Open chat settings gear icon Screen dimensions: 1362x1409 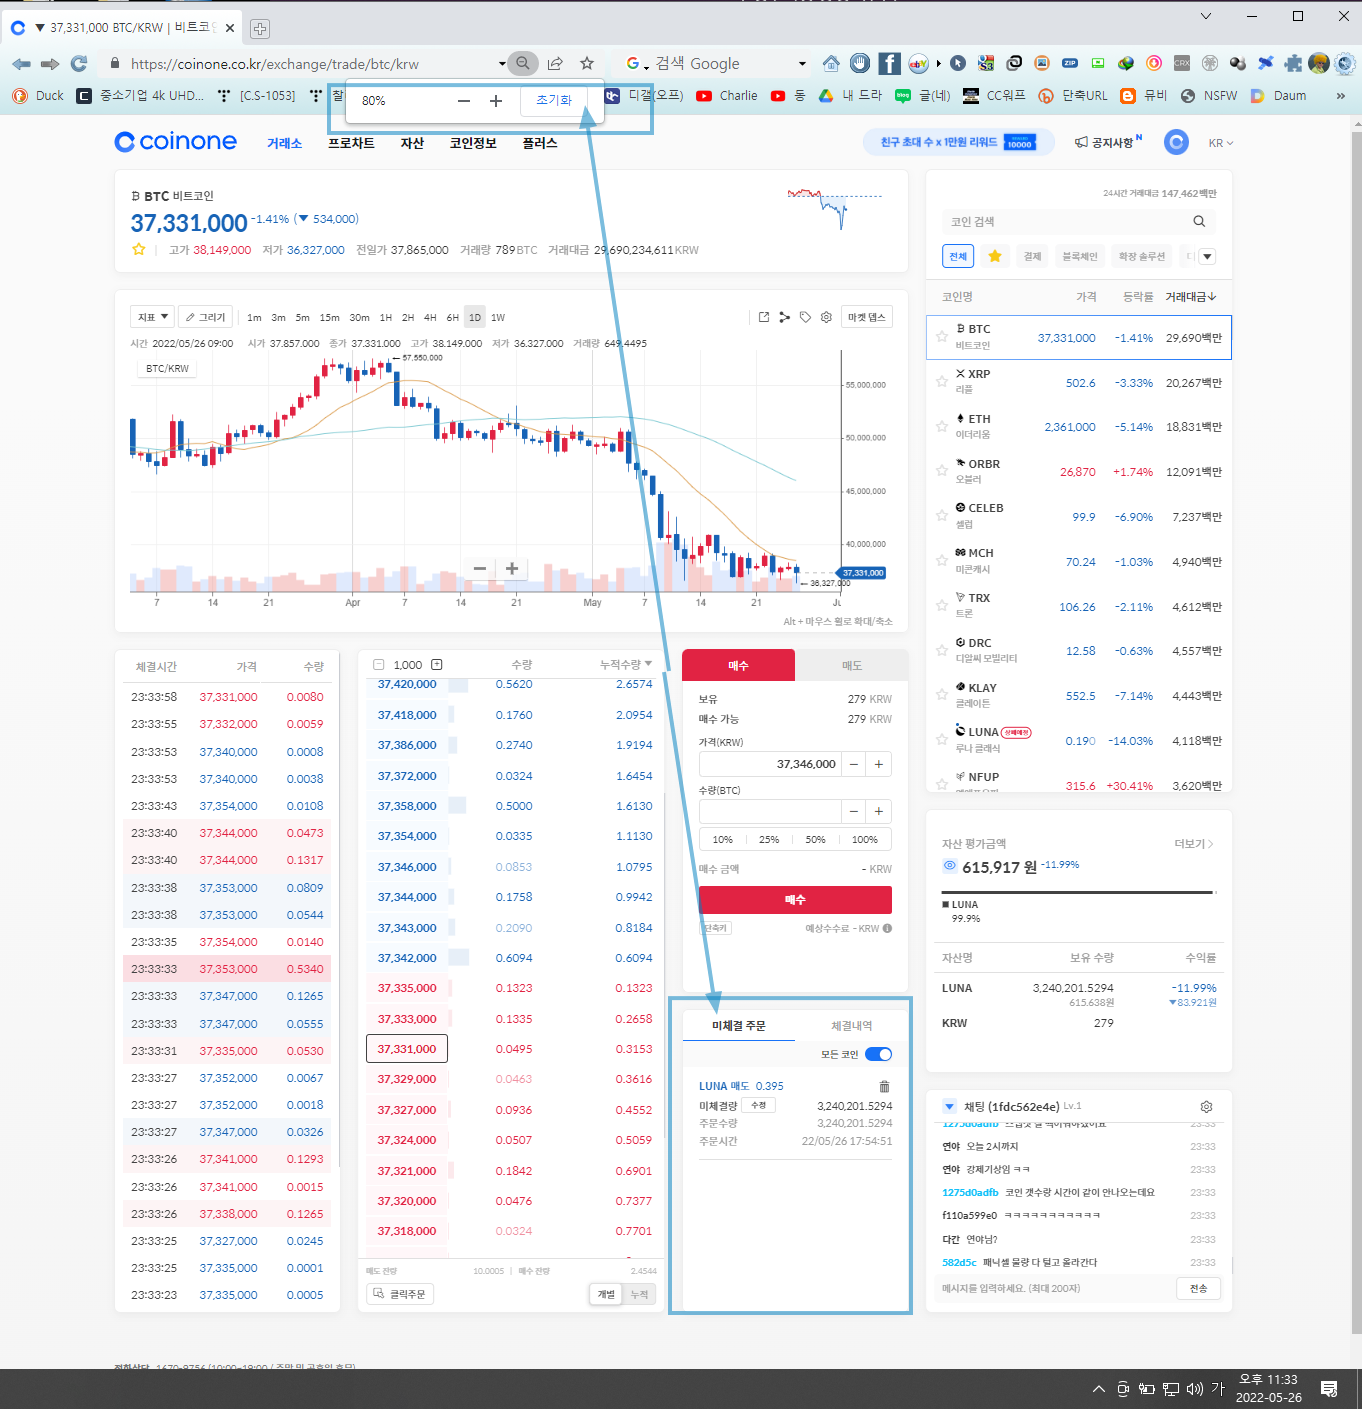point(1206,1107)
